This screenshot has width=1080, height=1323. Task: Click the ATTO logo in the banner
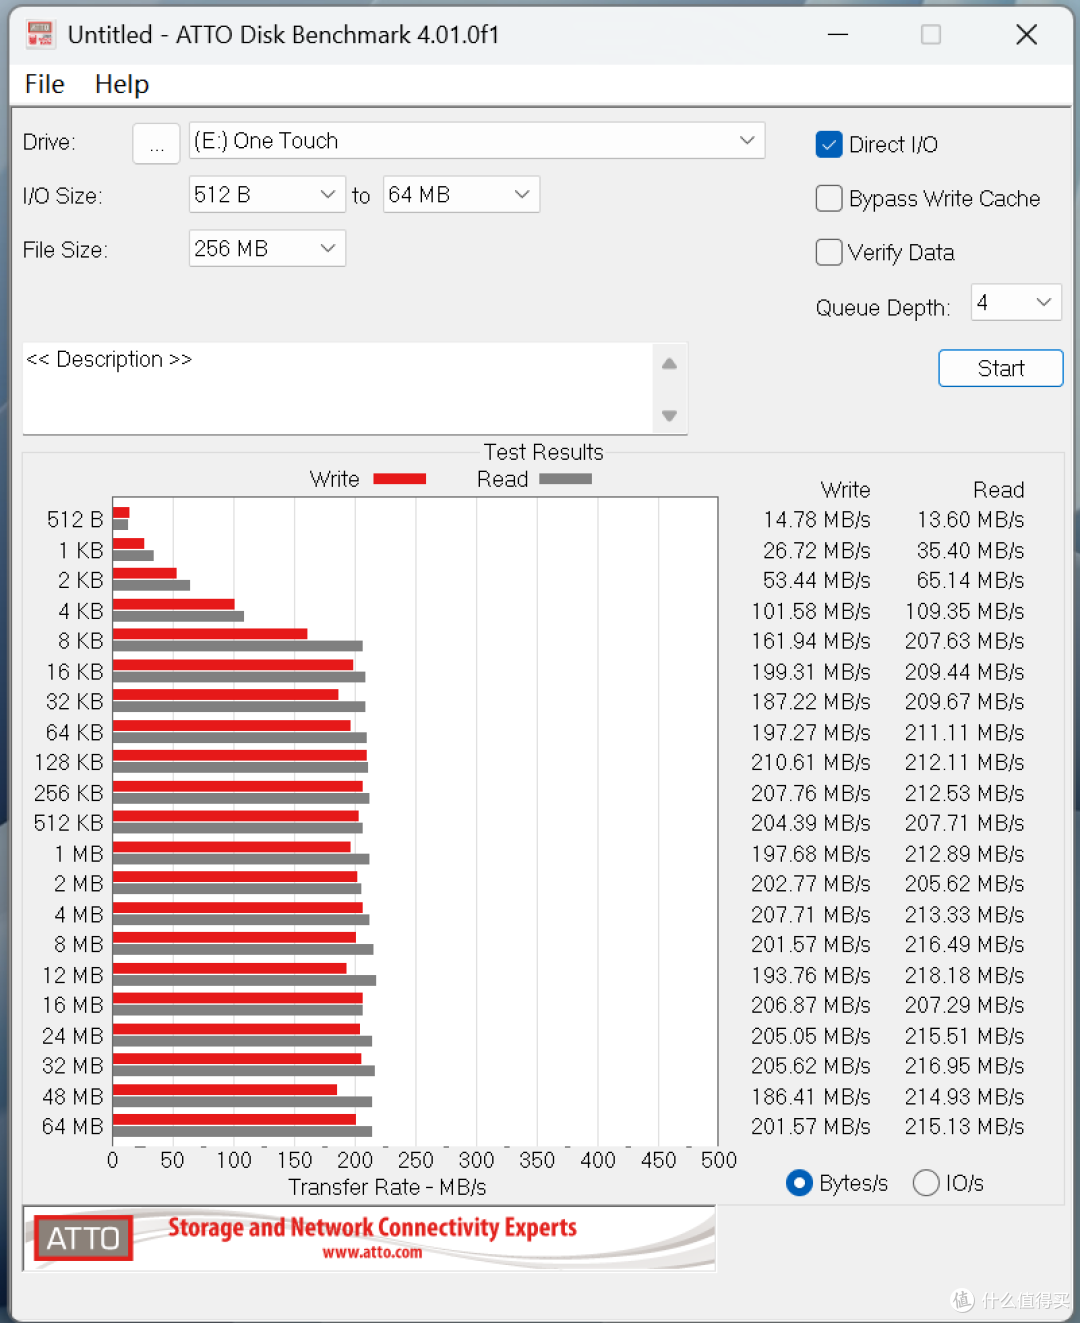(83, 1238)
